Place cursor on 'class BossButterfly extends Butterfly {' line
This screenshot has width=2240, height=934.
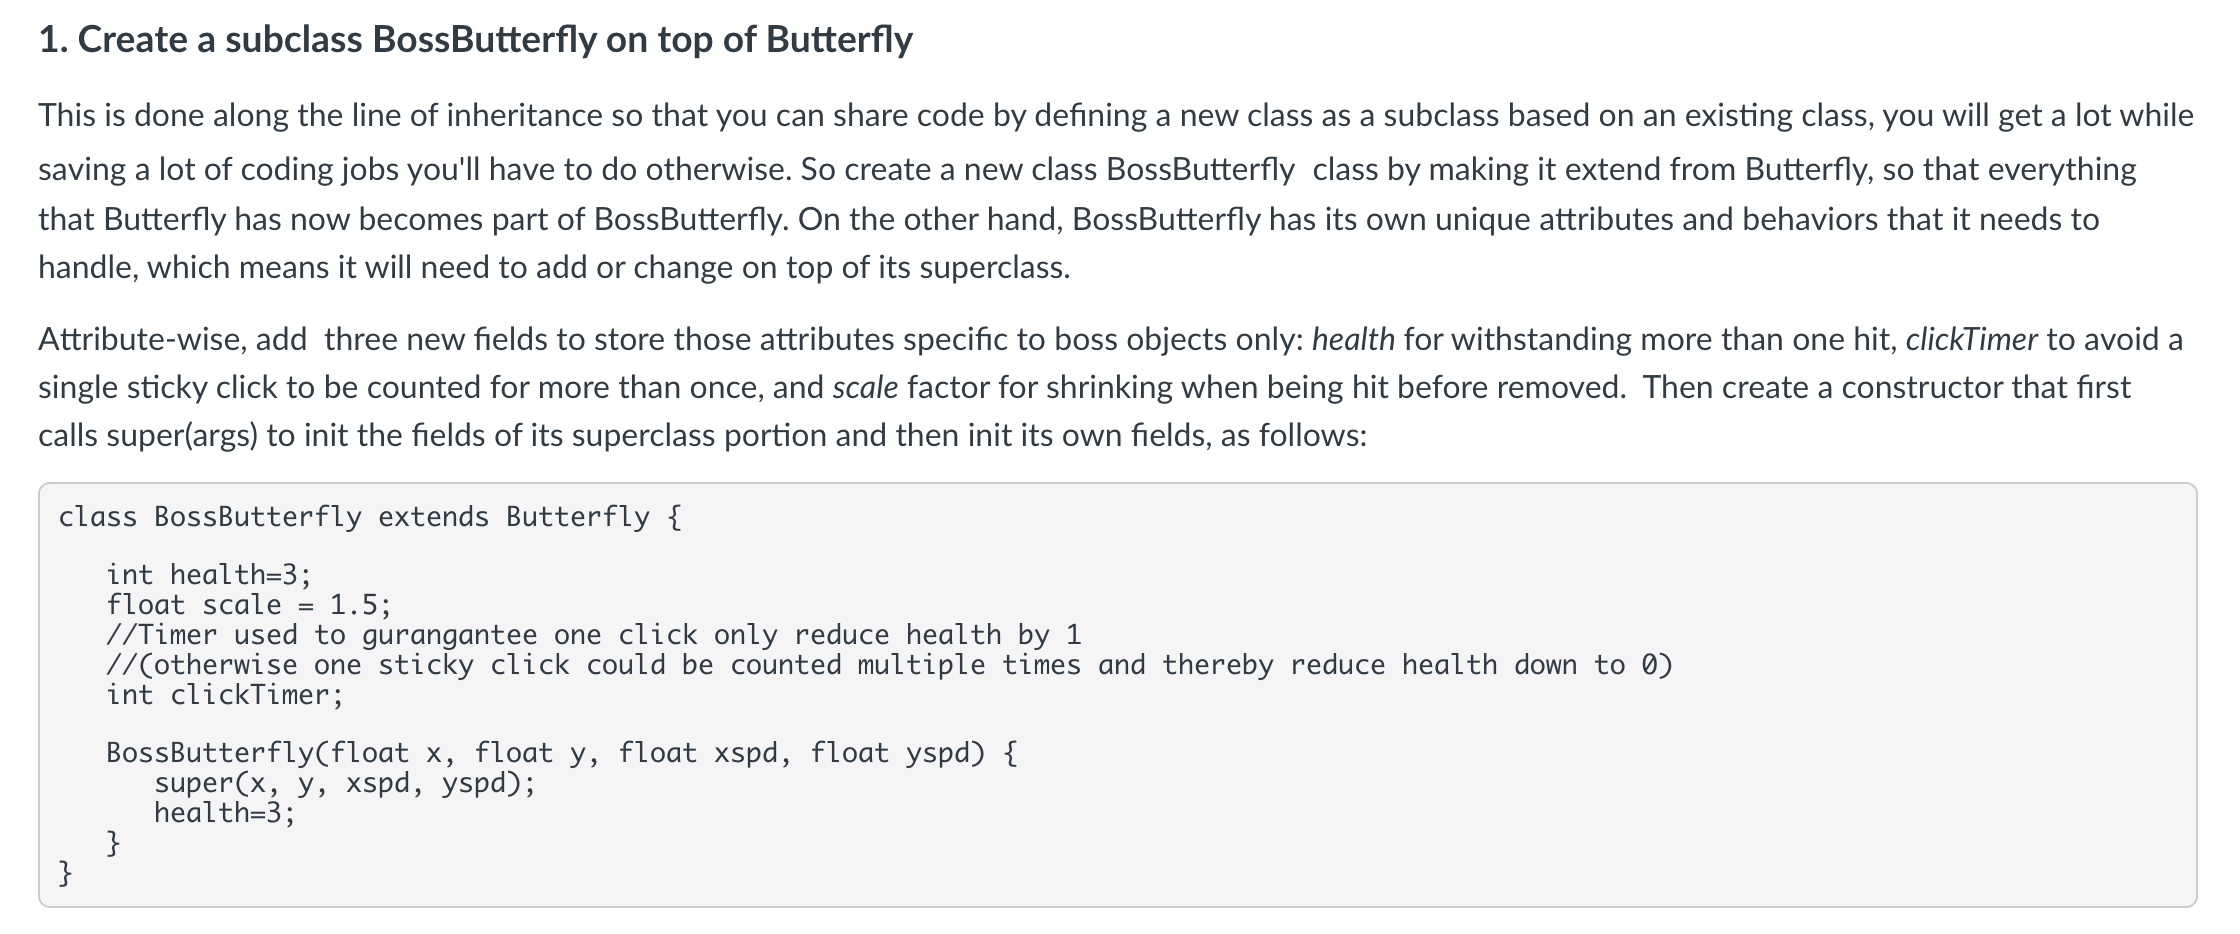click(x=370, y=517)
